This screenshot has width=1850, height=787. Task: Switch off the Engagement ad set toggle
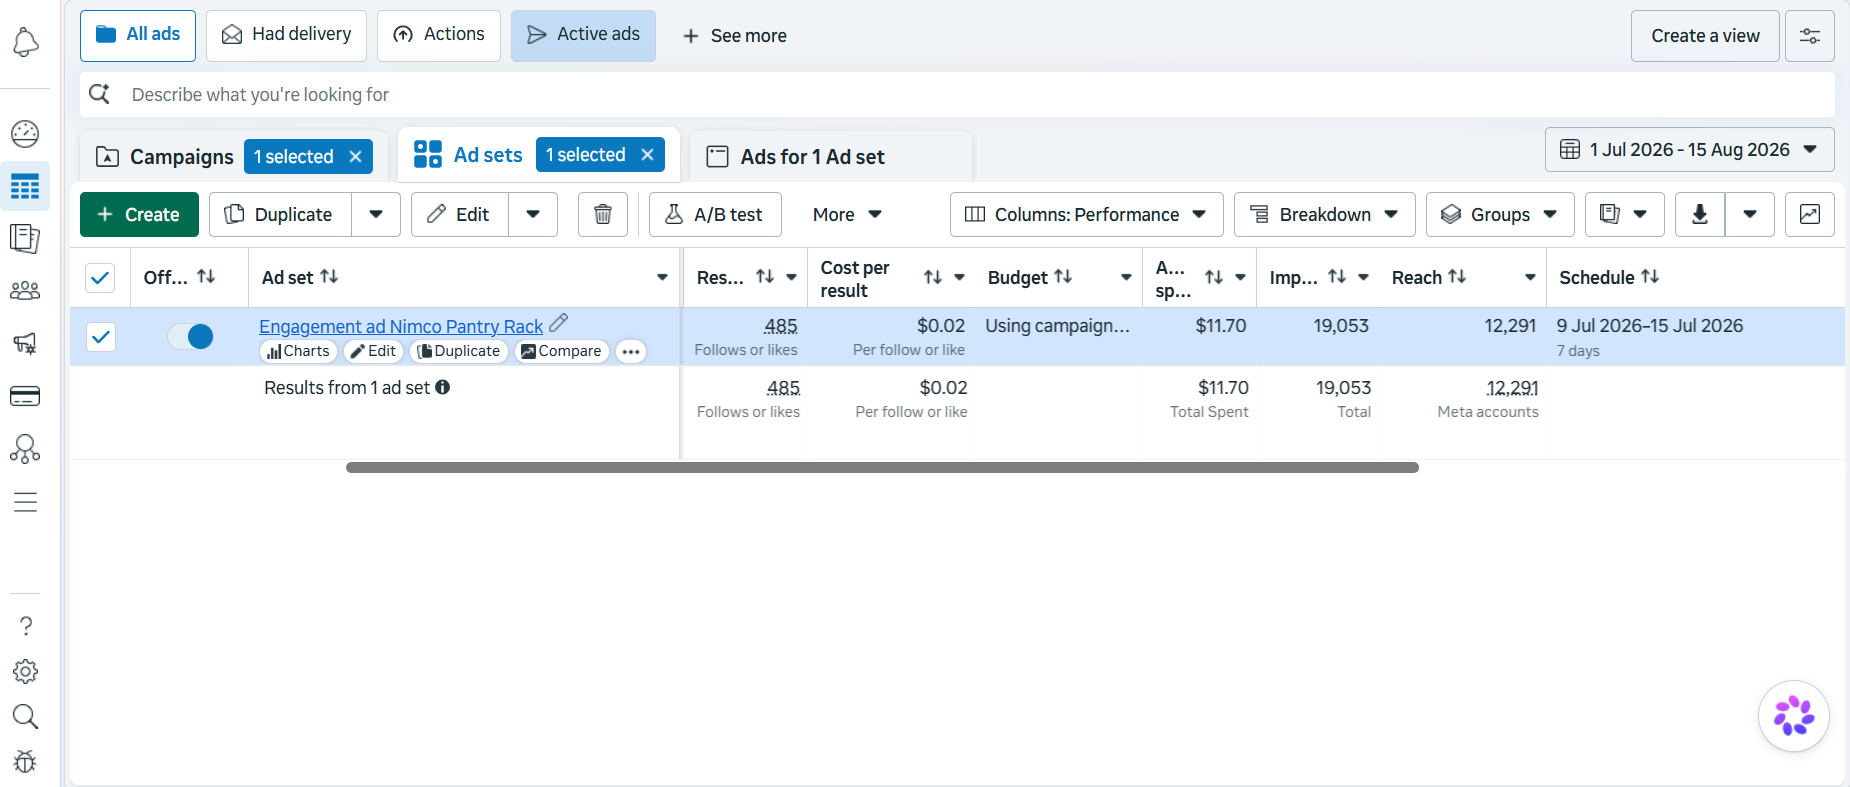(x=190, y=337)
